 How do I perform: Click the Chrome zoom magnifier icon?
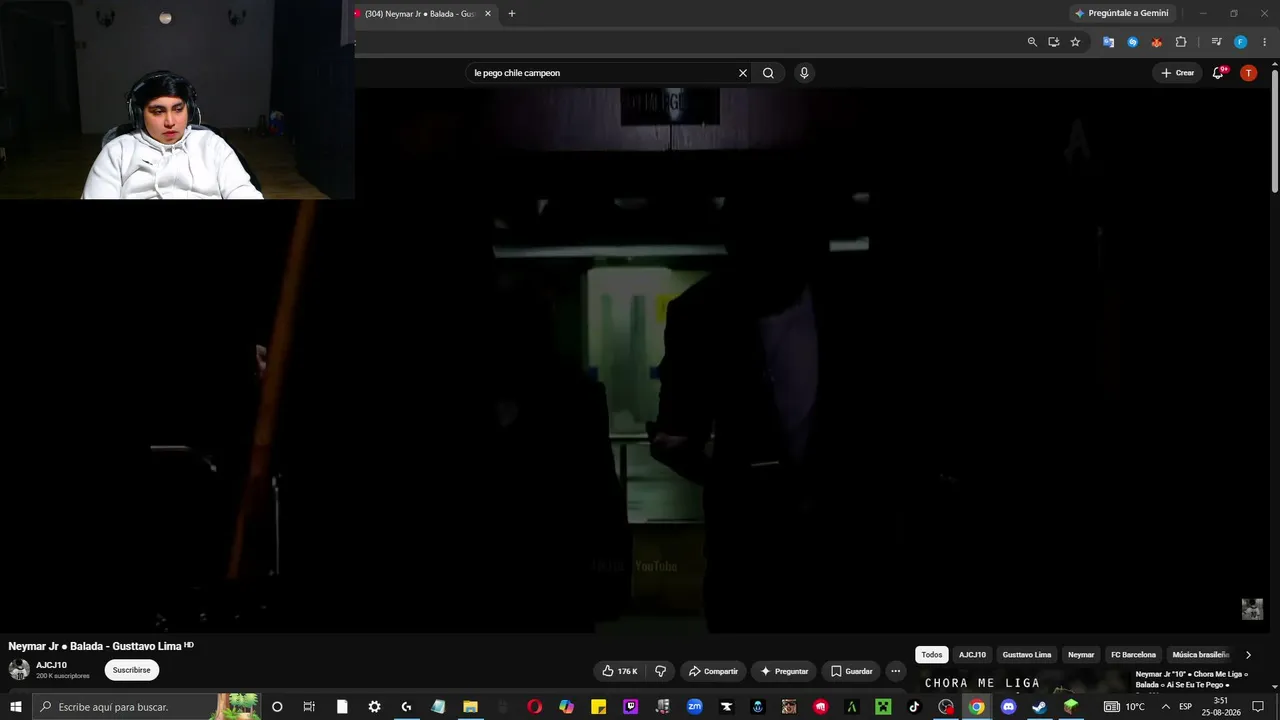1032,42
